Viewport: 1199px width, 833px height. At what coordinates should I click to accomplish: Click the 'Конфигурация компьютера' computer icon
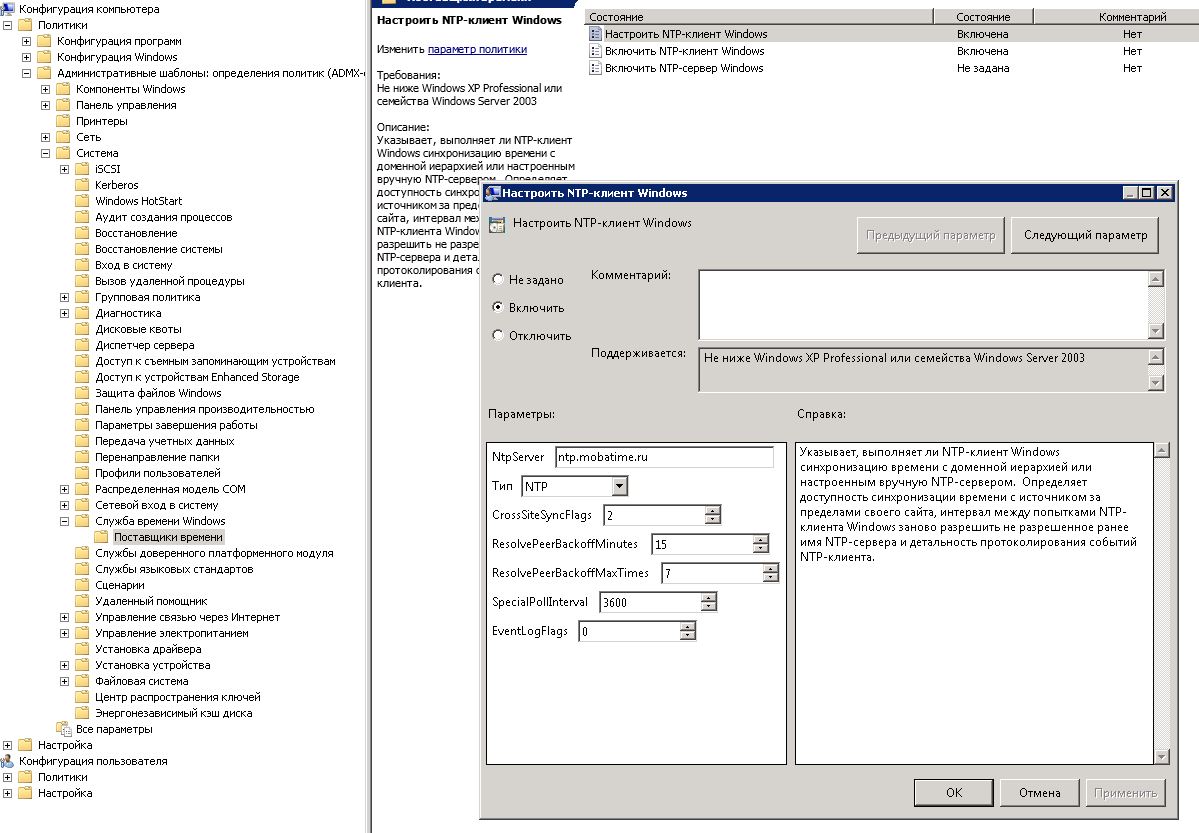point(8,9)
